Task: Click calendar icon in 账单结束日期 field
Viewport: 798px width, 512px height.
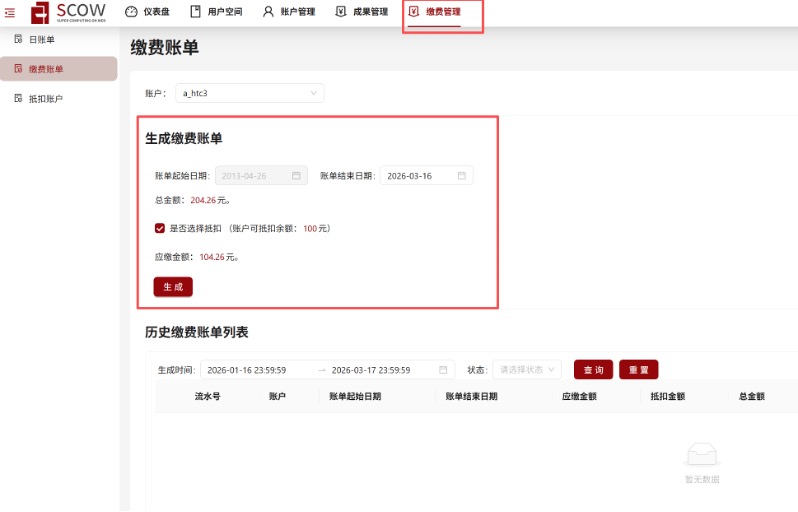Action: (462, 175)
